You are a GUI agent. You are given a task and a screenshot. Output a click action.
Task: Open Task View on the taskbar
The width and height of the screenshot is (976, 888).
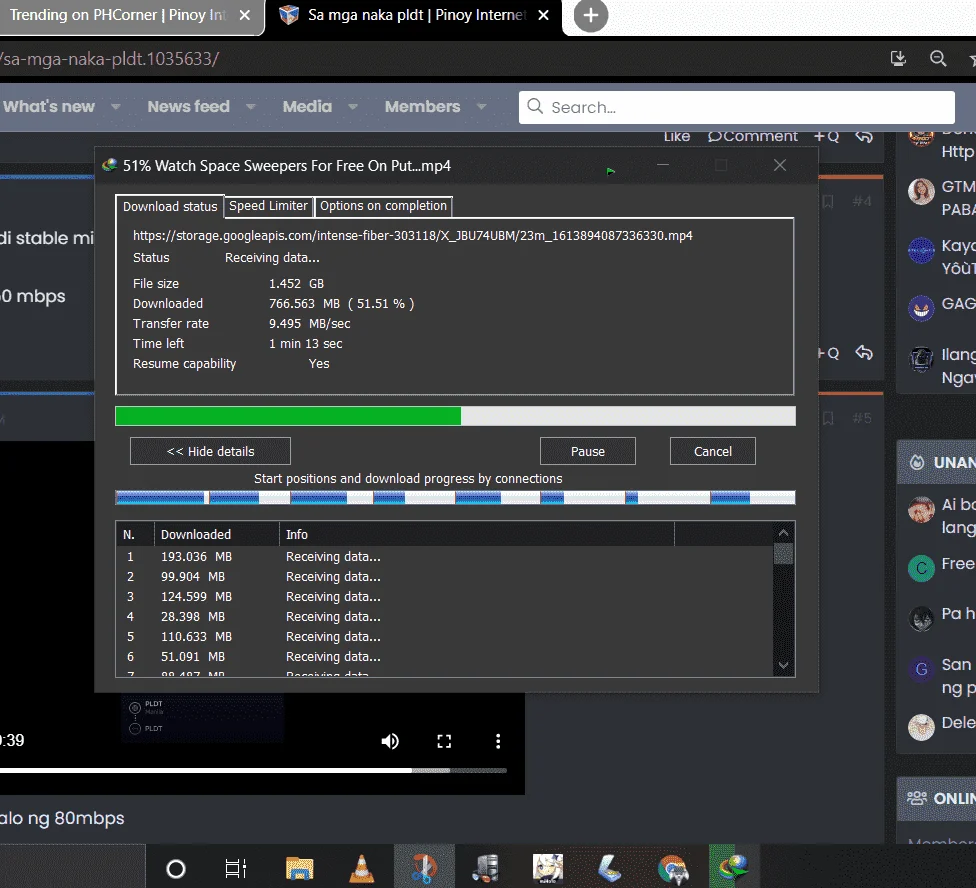pos(235,868)
